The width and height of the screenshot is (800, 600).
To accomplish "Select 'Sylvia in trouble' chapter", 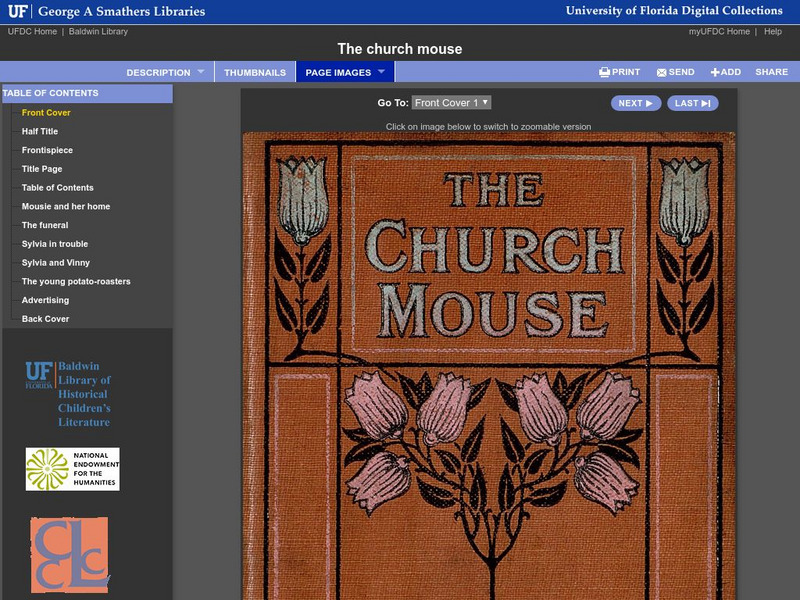I will tap(55, 244).
